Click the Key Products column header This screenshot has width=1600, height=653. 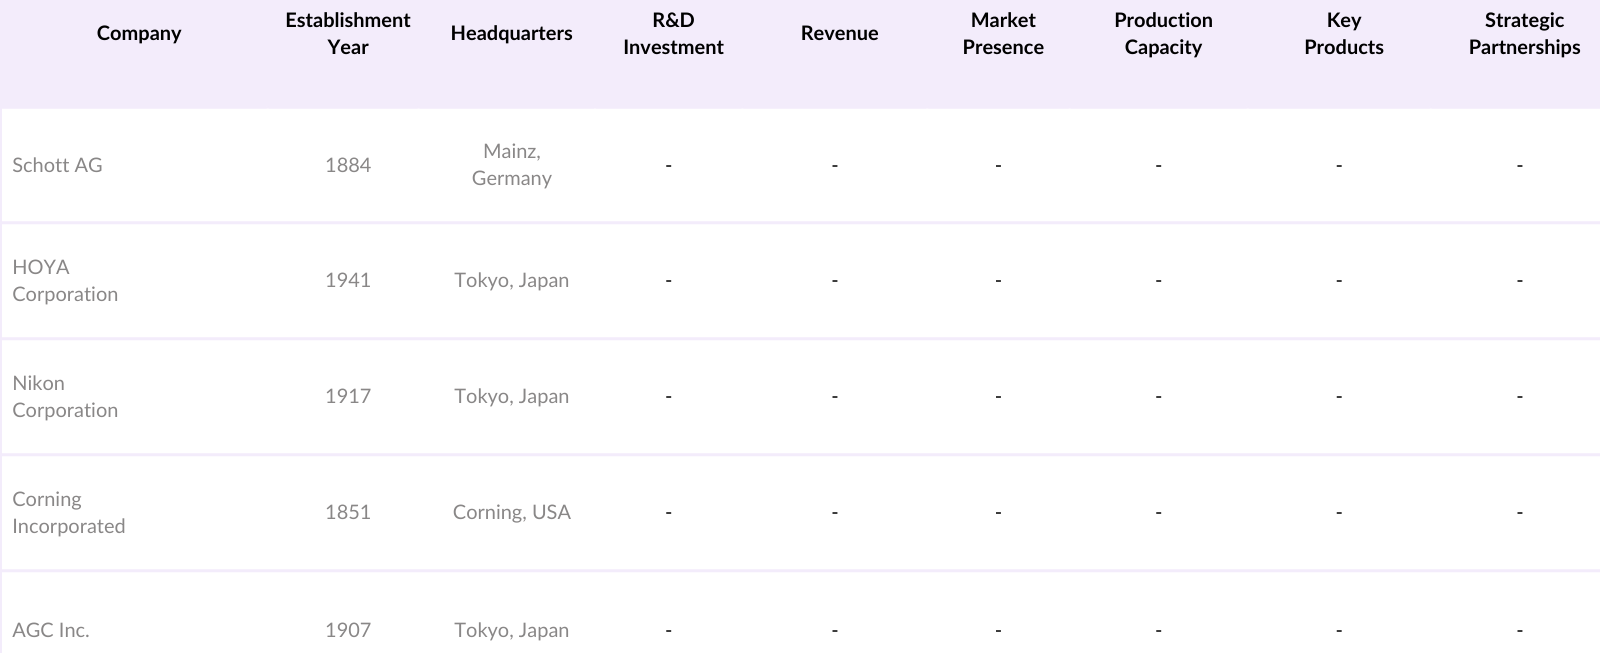[1344, 33]
